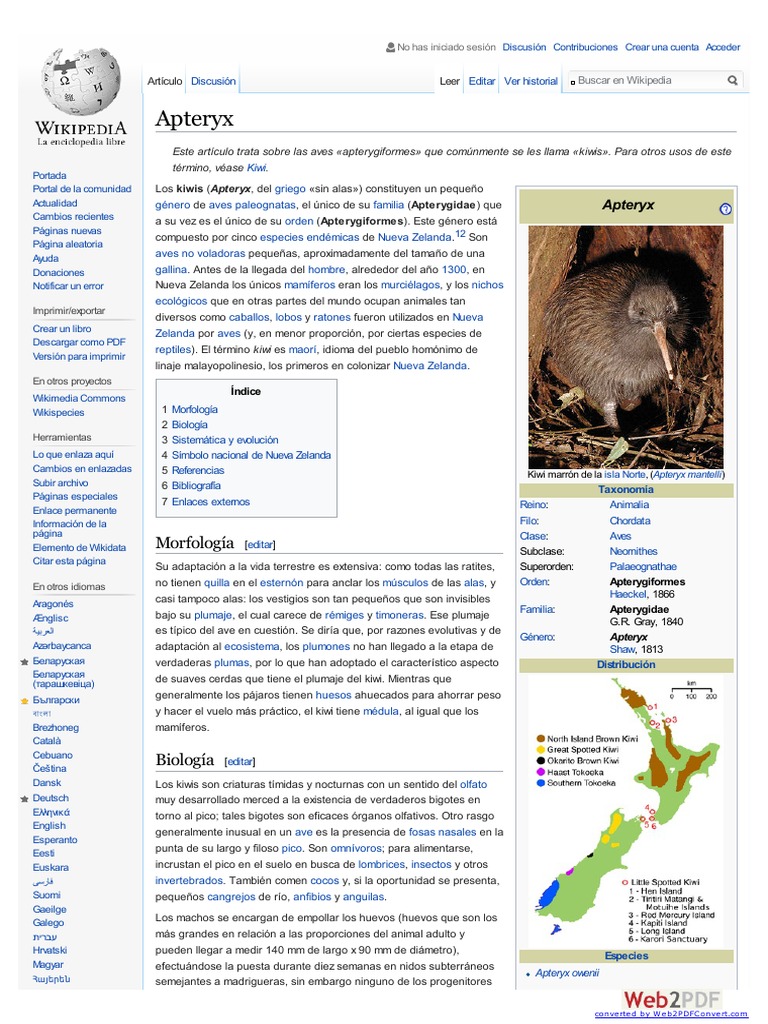Click the 'fosas nasales' link
Image resolution: width=768 pixels, height=1024 pixels.
[443, 833]
